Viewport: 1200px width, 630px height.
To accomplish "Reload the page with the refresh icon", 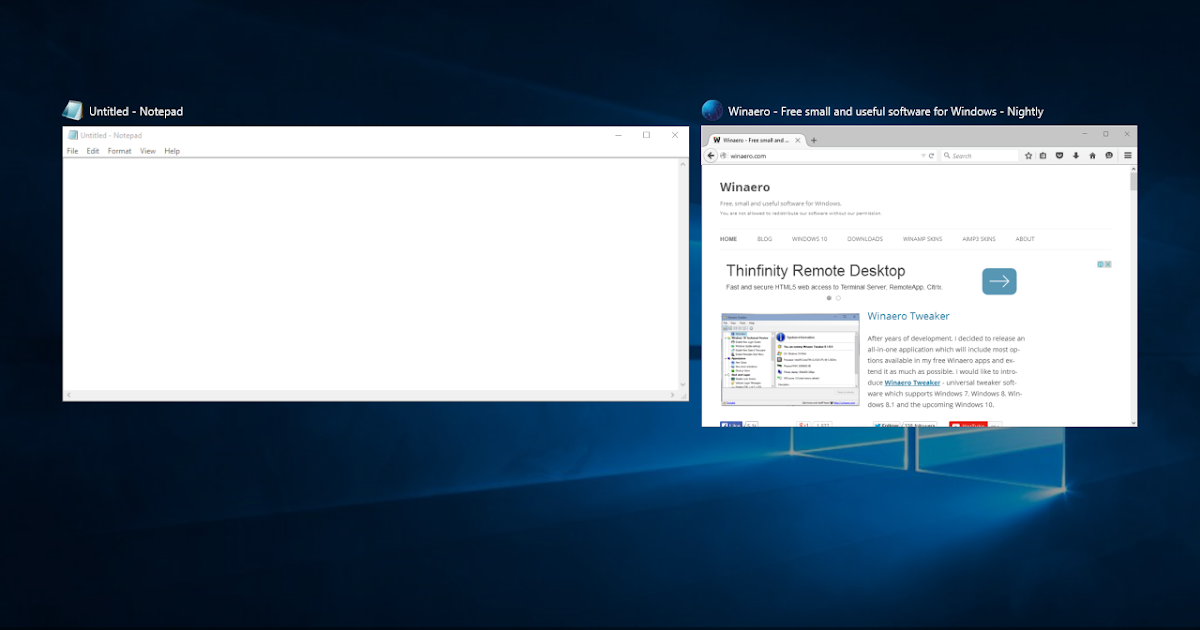I will click(x=931, y=155).
